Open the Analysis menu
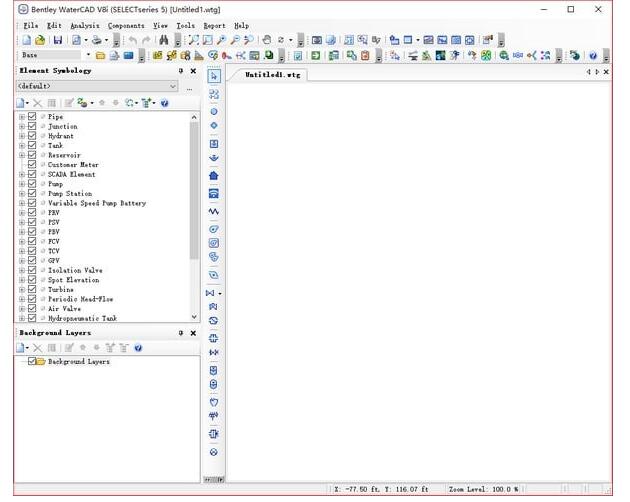 [x=85, y=25]
